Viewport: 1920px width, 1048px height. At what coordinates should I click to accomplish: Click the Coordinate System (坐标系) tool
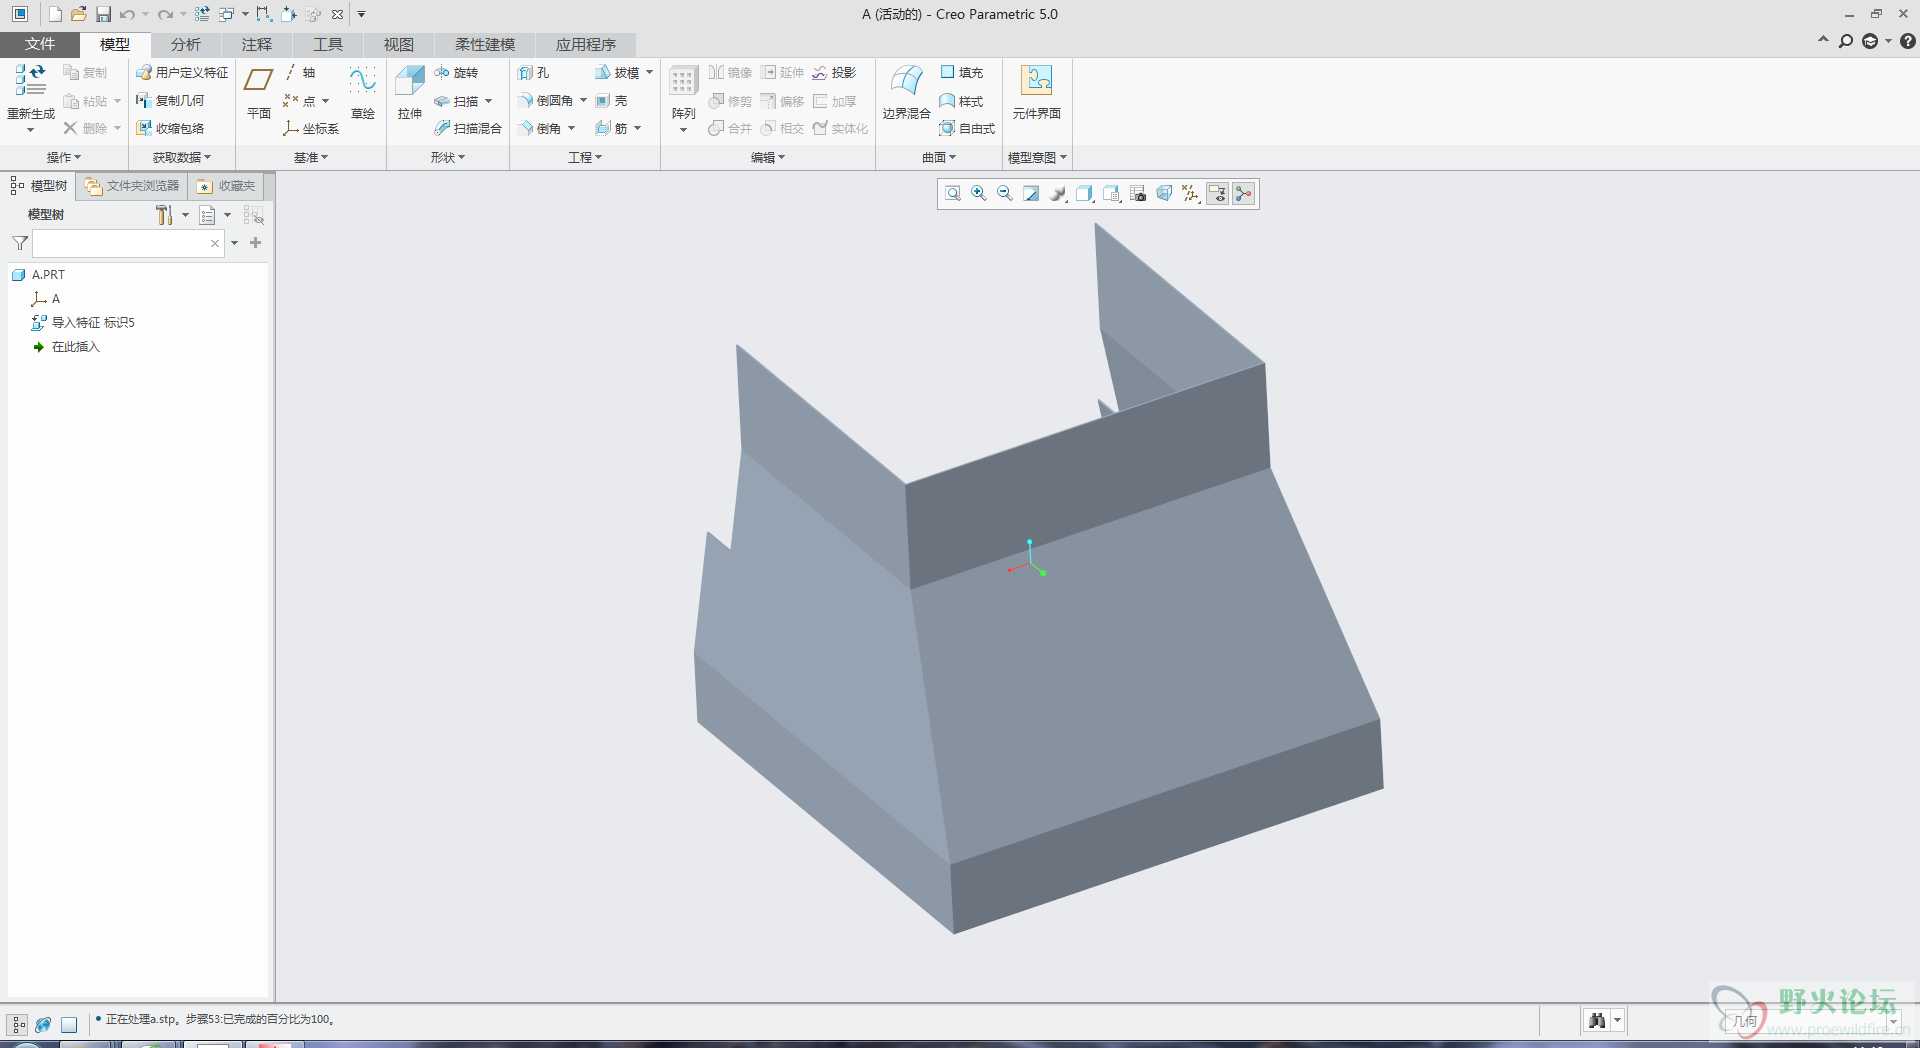[311, 128]
